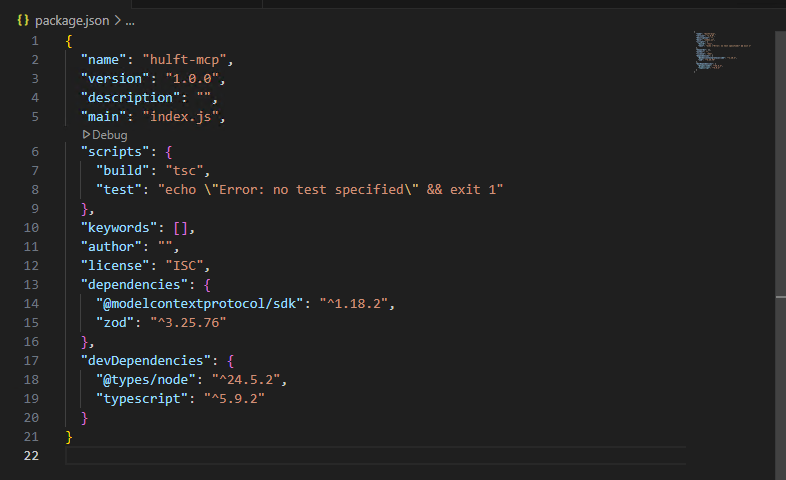Click the breadcrumb ellipsis after package.json
The height and width of the screenshot is (480, 786).
130,21
